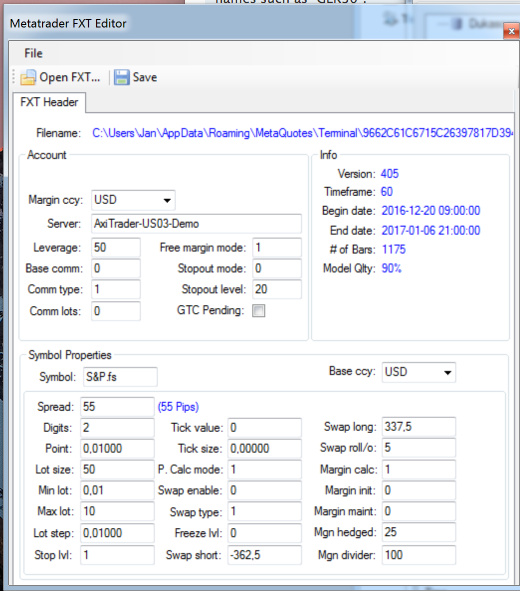
Task: Click the Point input field
Action: pos(117,449)
